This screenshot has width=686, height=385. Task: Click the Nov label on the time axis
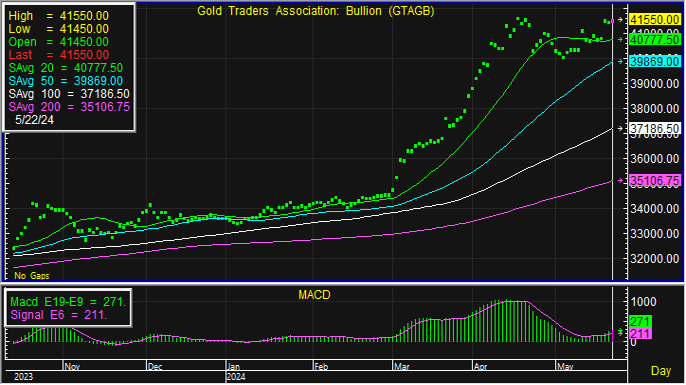[x=72, y=367]
